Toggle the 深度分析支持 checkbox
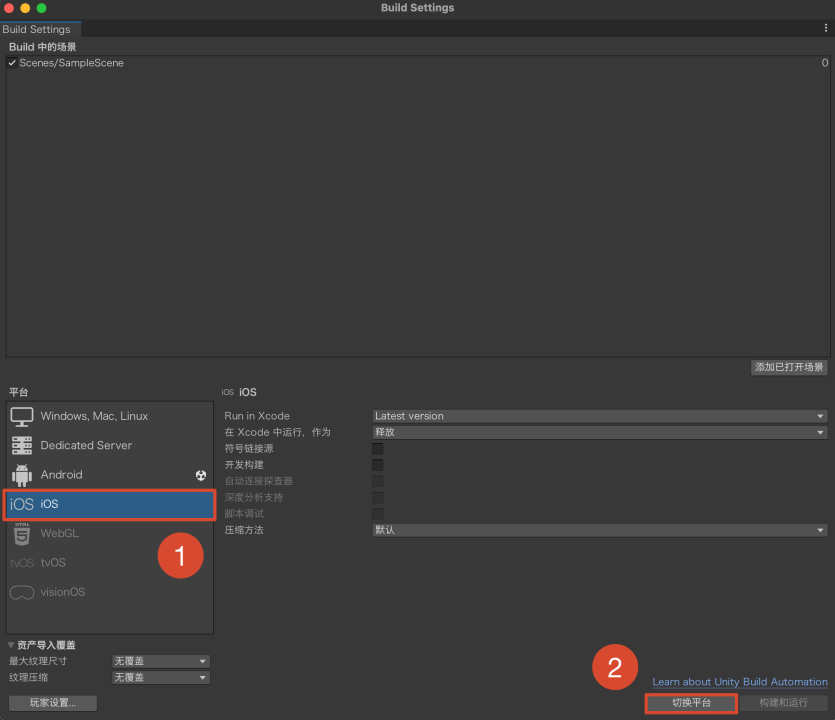The width and height of the screenshot is (835, 720). point(378,497)
